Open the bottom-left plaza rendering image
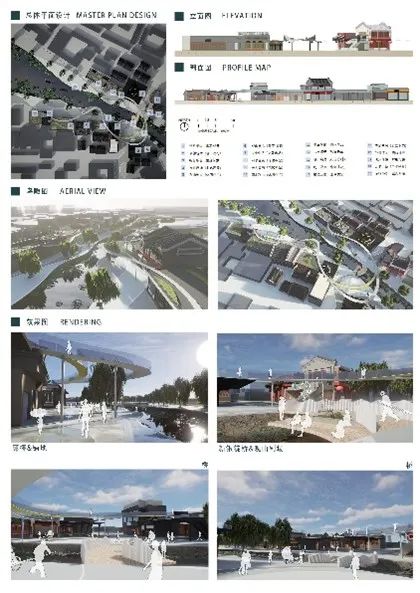 coord(110,525)
